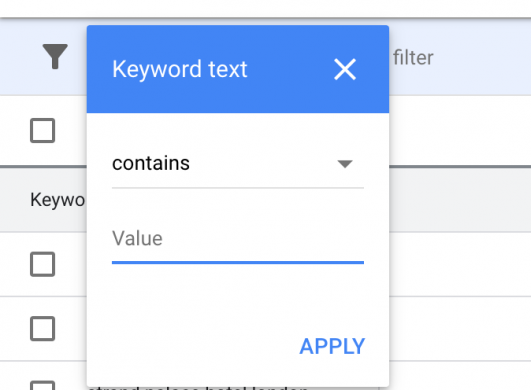Screen dimensions: 531x390
Task: Click the funnel filter icon
Action: point(55,56)
